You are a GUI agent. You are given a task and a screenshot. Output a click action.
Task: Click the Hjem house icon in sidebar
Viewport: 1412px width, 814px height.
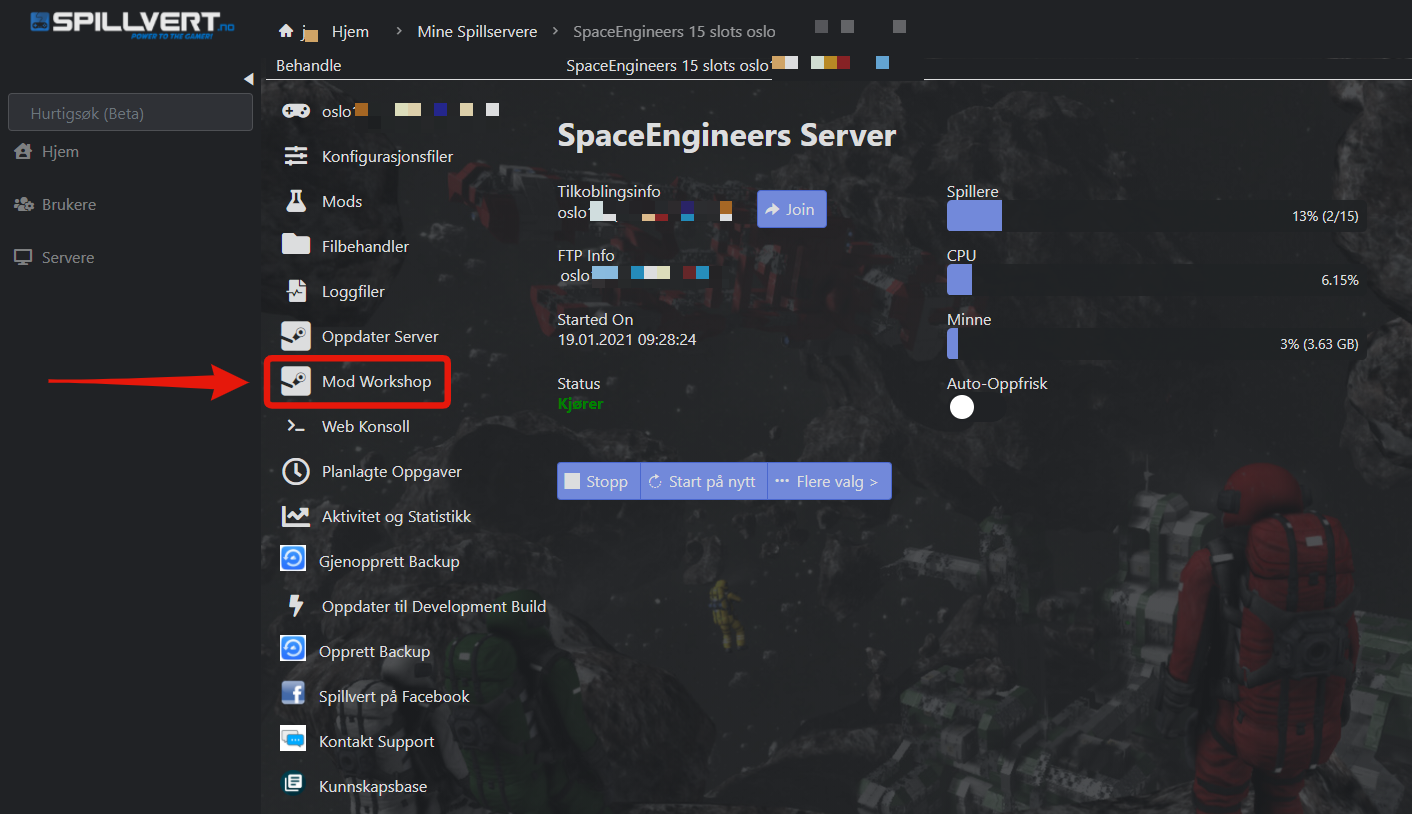point(23,151)
